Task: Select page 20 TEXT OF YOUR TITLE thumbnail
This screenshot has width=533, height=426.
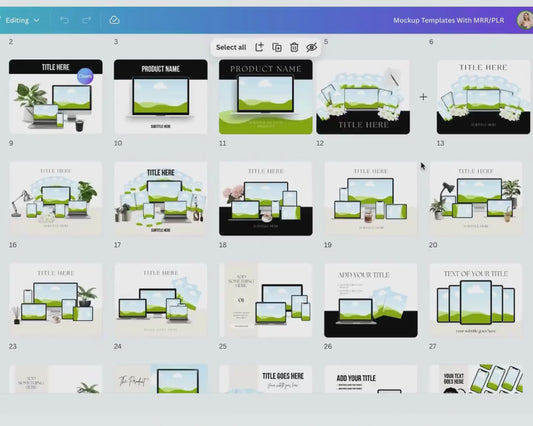Action: click(x=476, y=300)
